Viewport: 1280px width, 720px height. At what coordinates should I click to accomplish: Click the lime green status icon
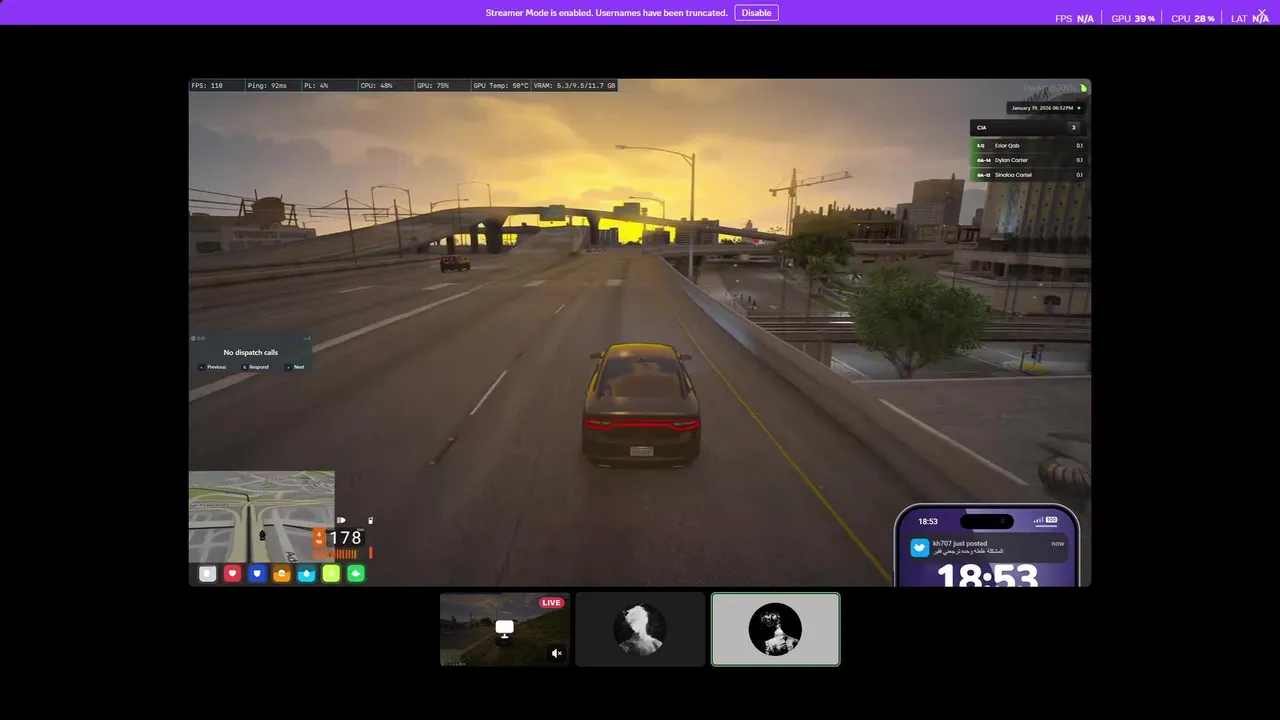[331, 573]
